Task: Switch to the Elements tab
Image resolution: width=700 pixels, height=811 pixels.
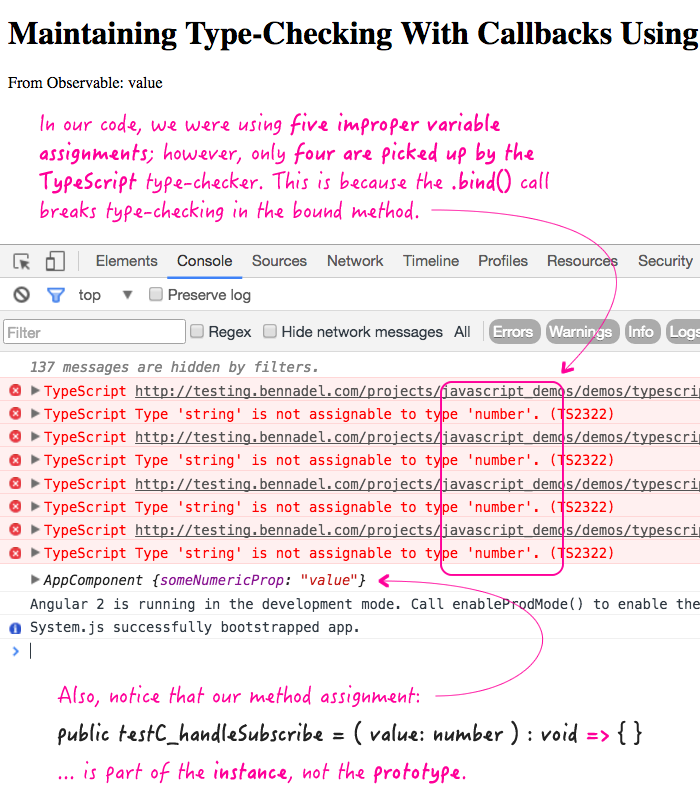Action: point(126,261)
